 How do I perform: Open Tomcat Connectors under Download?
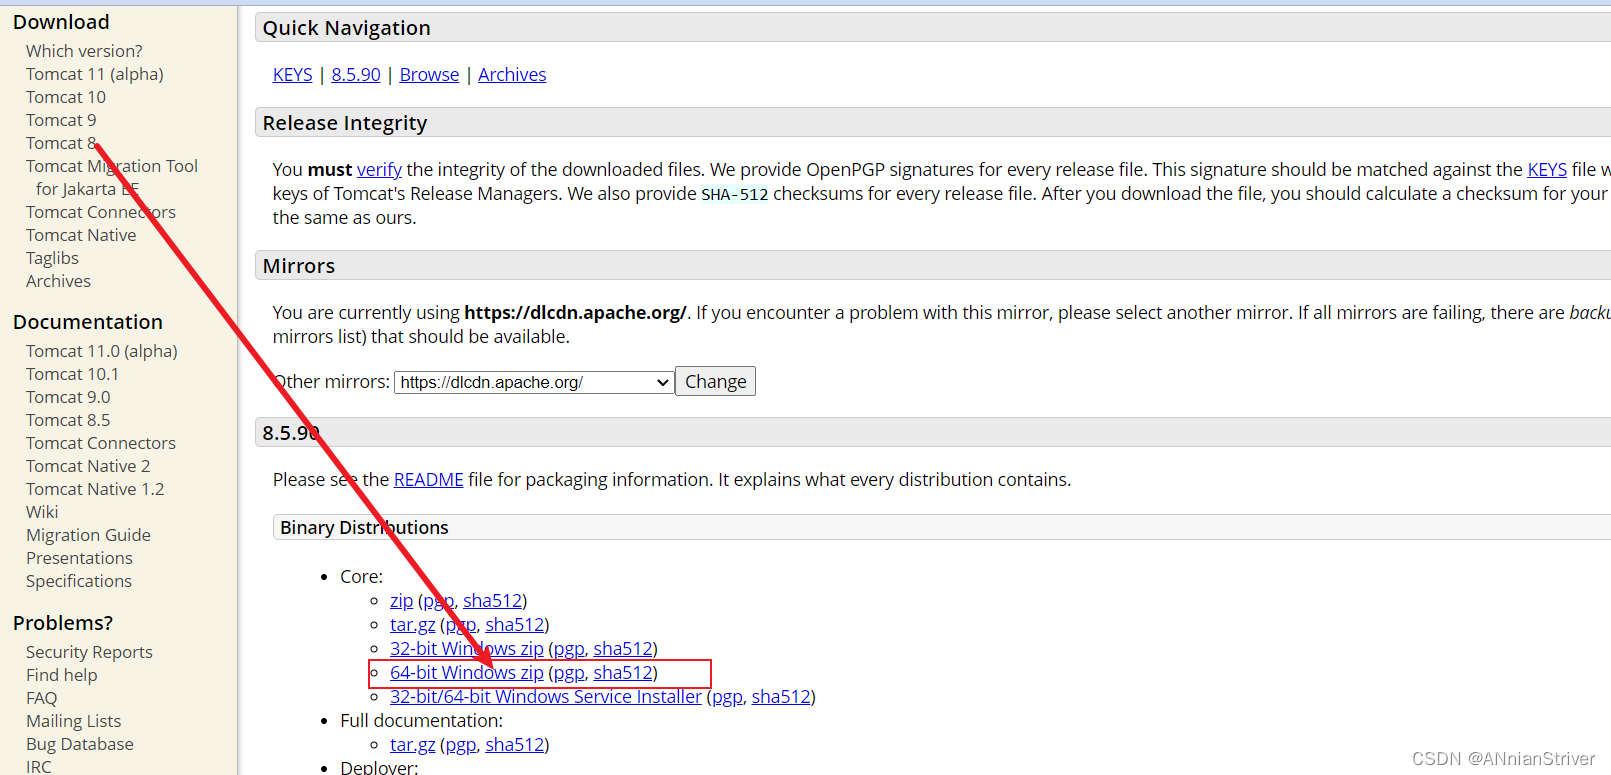point(101,212)
